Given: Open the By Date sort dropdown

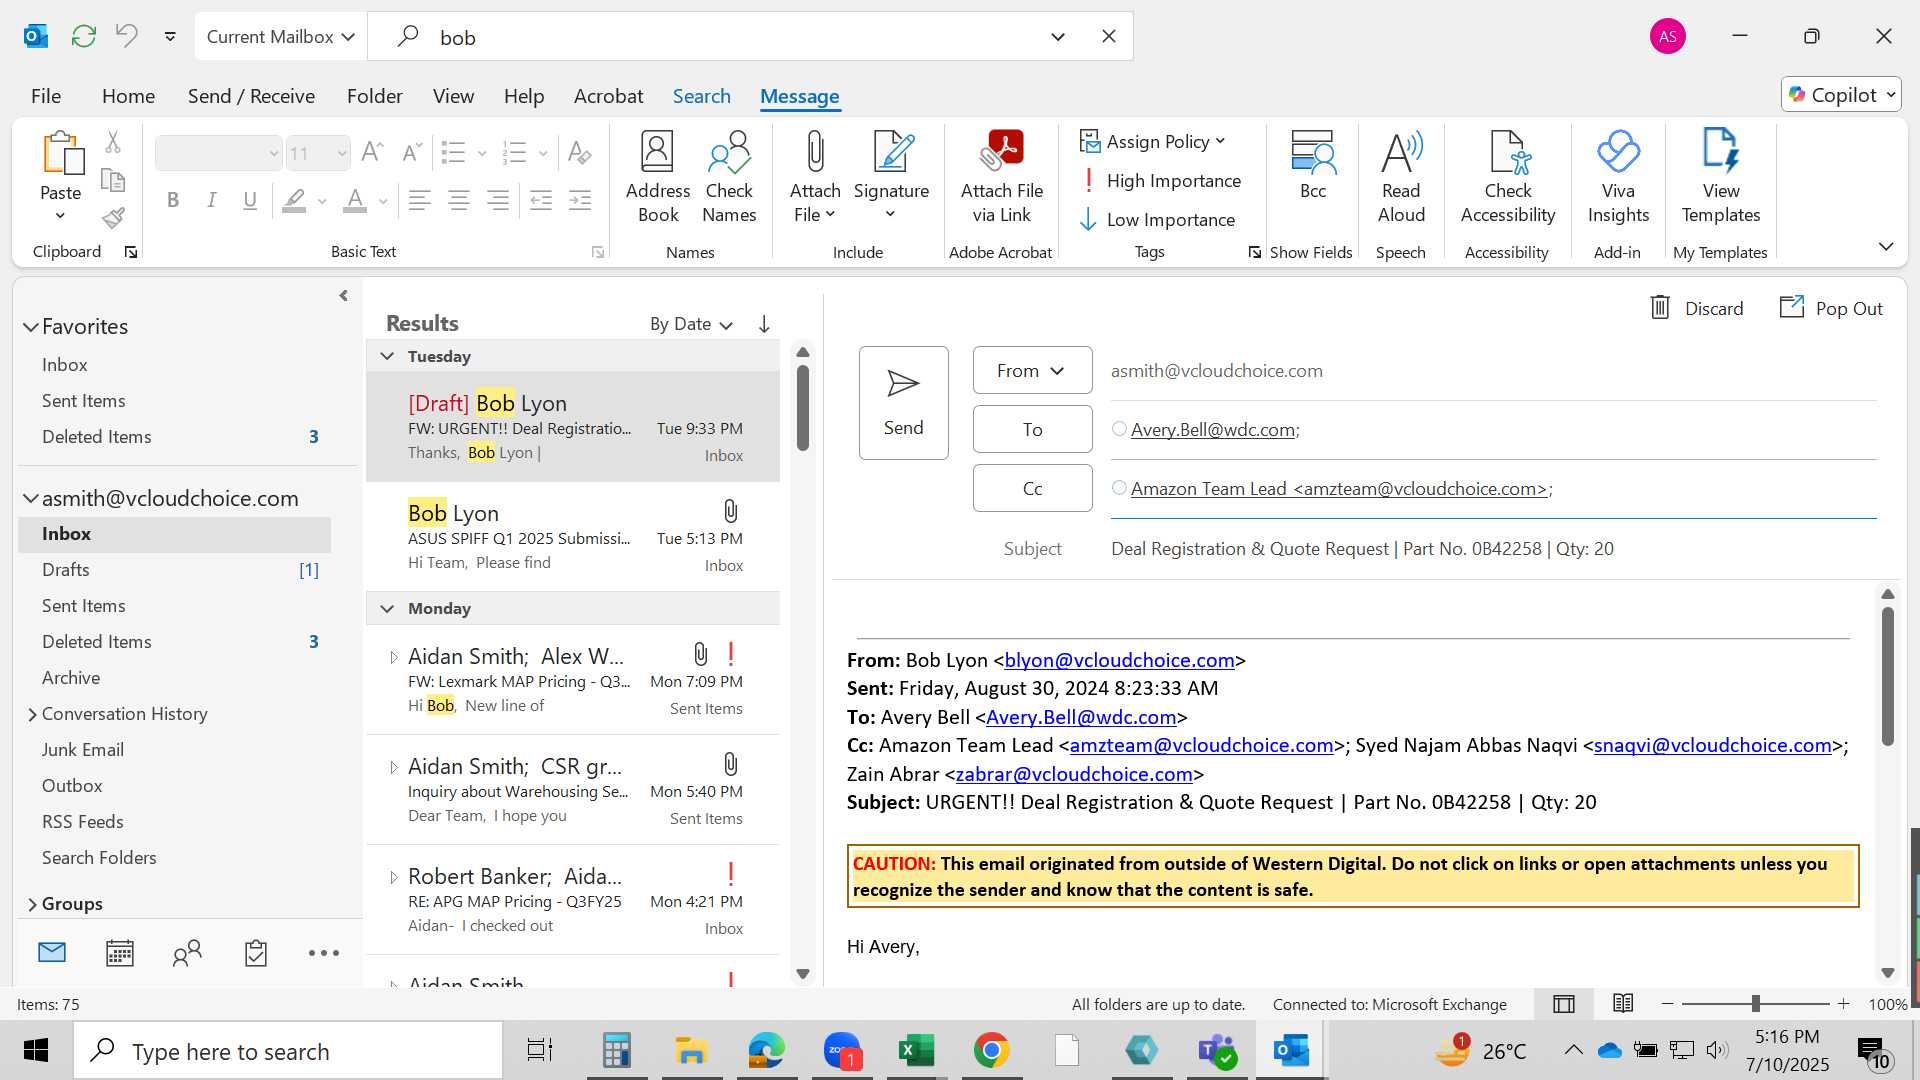Looking at the screenshot, I should [x=692, y=324].
